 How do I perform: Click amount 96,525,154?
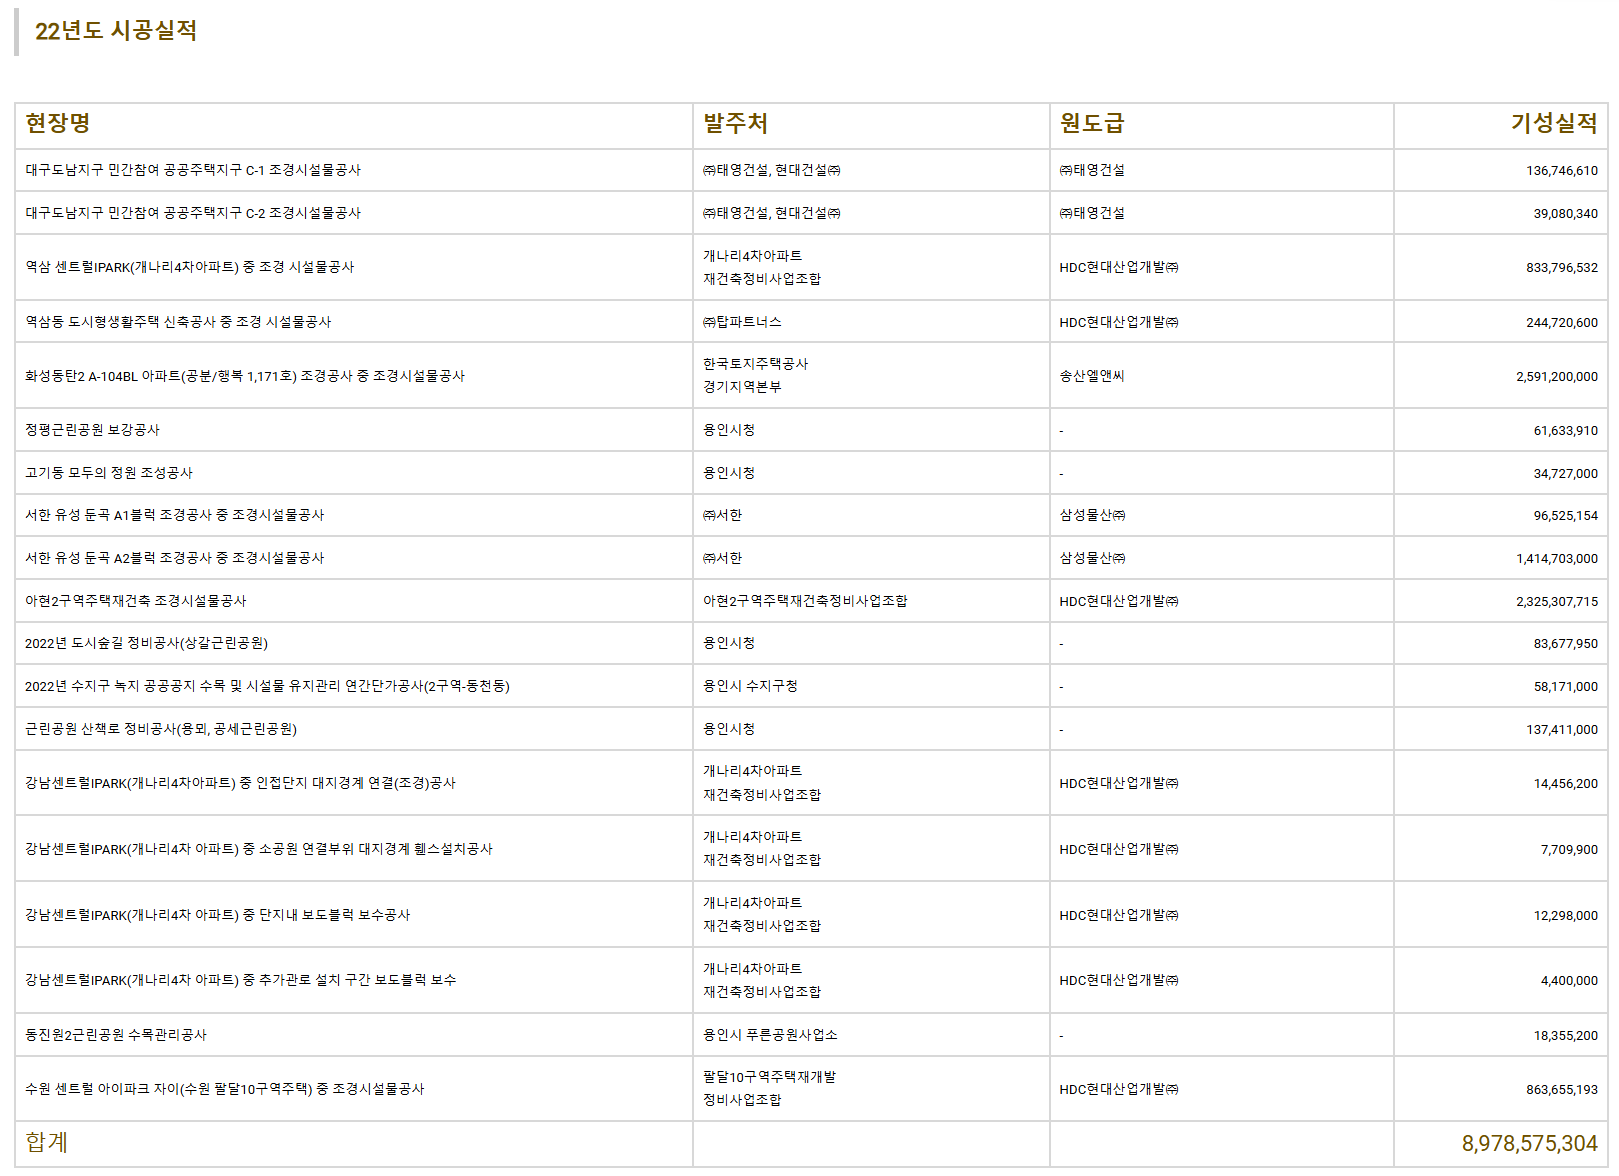click(x=1565, y=516)
